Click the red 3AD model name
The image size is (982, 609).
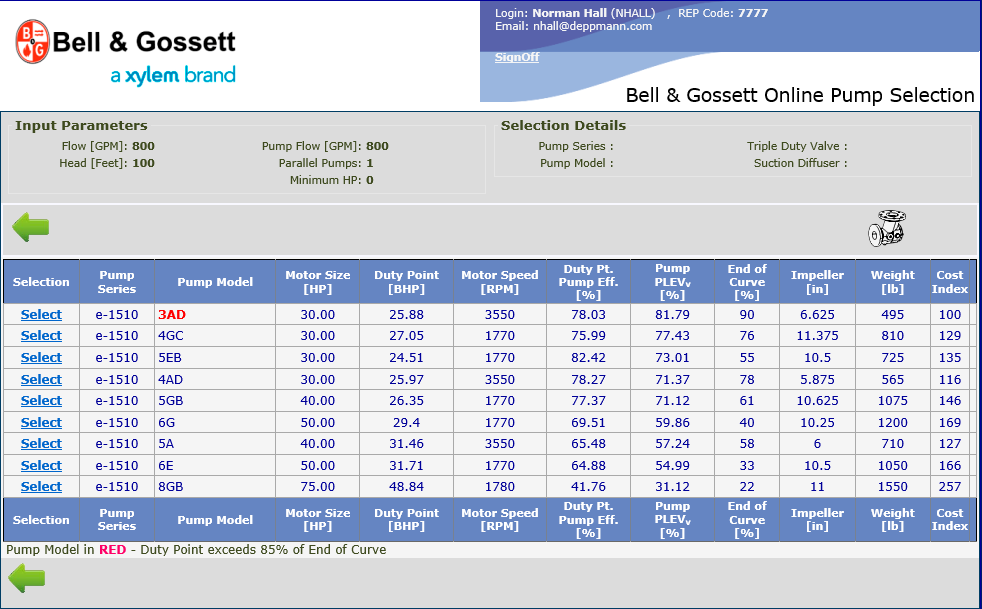[172, 315]
